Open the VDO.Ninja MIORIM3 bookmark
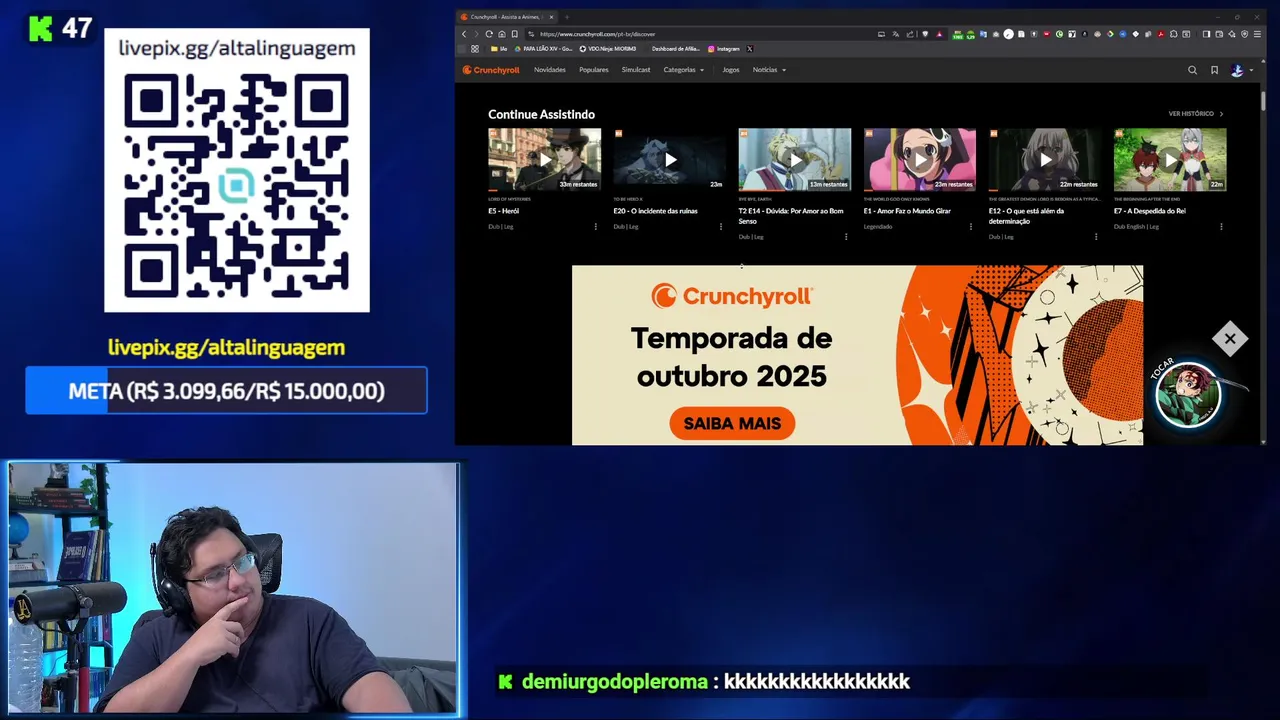Viewport: 1280px width, 720px height. [x=608, y=48]
